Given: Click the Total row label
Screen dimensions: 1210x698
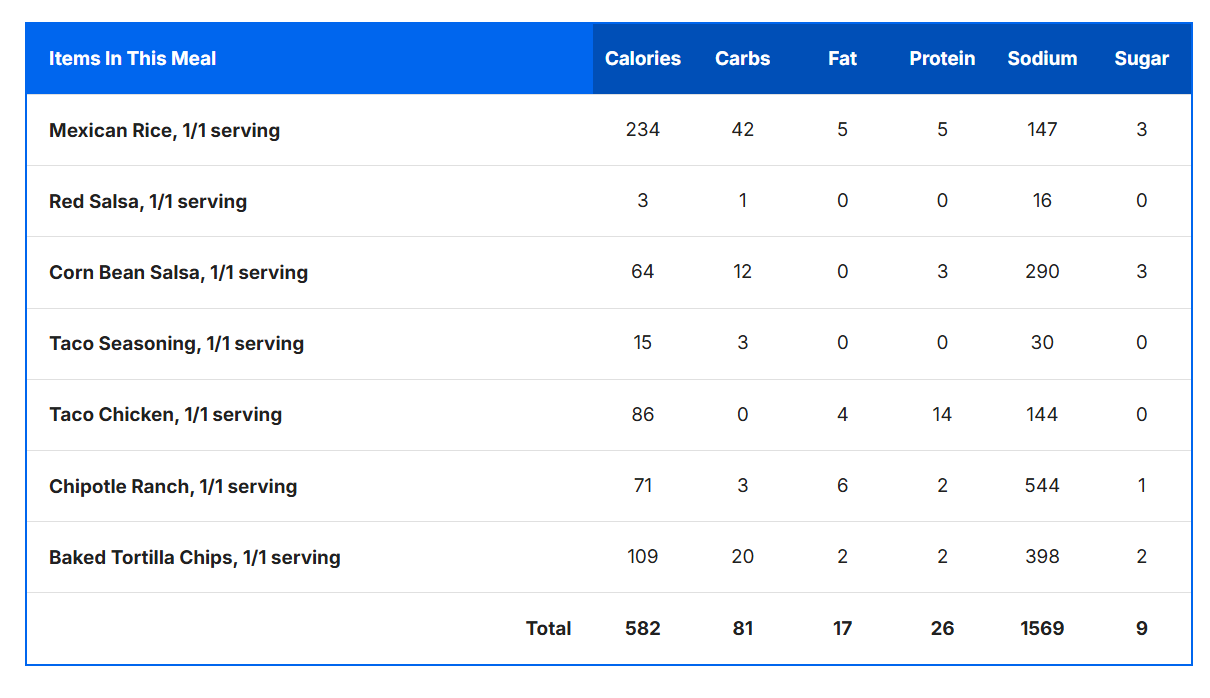Looking at the screenshot, I should coord(548,629).
